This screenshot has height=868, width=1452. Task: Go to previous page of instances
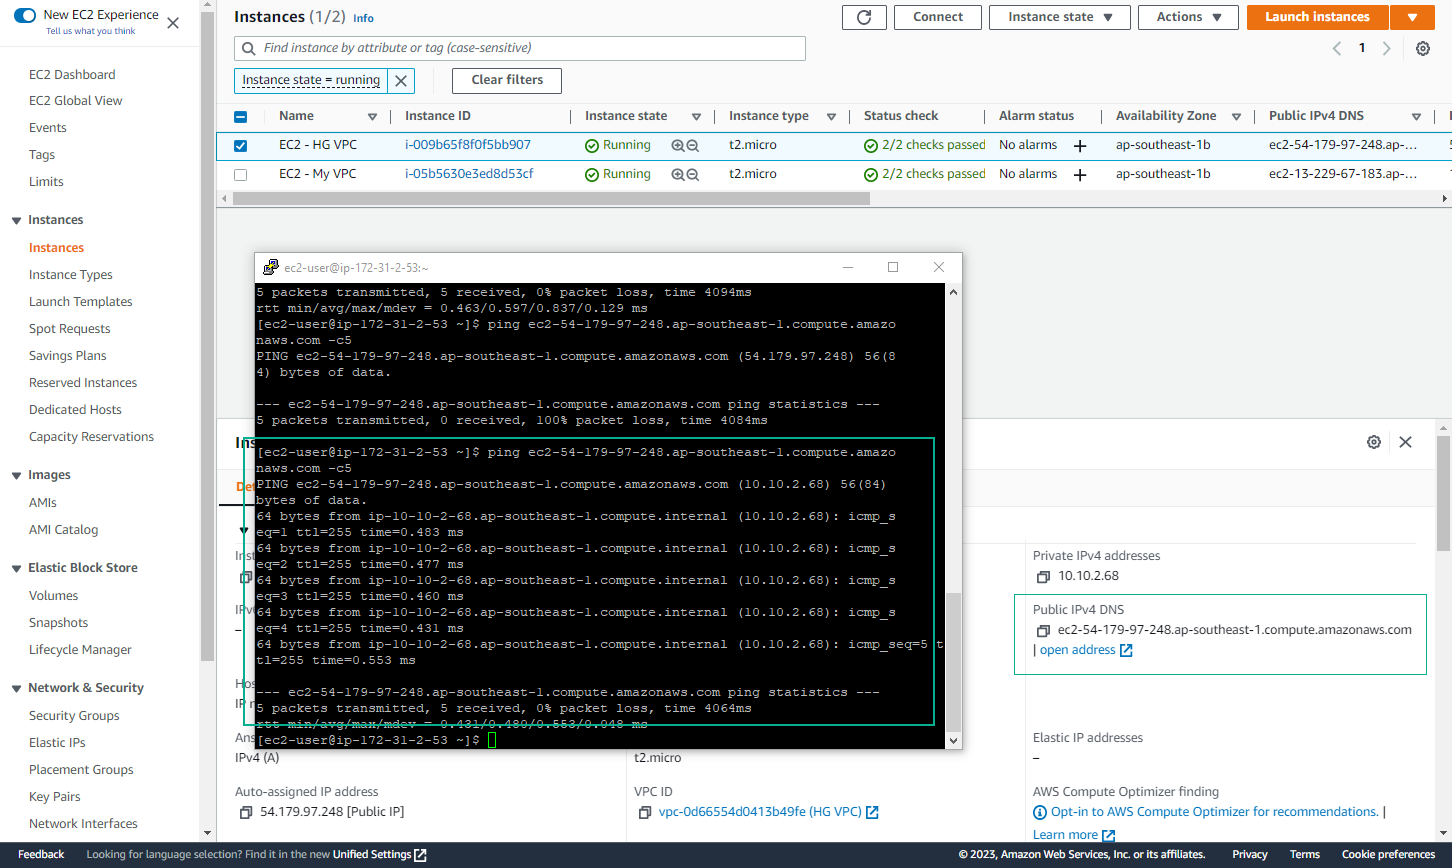[1337, 48]
